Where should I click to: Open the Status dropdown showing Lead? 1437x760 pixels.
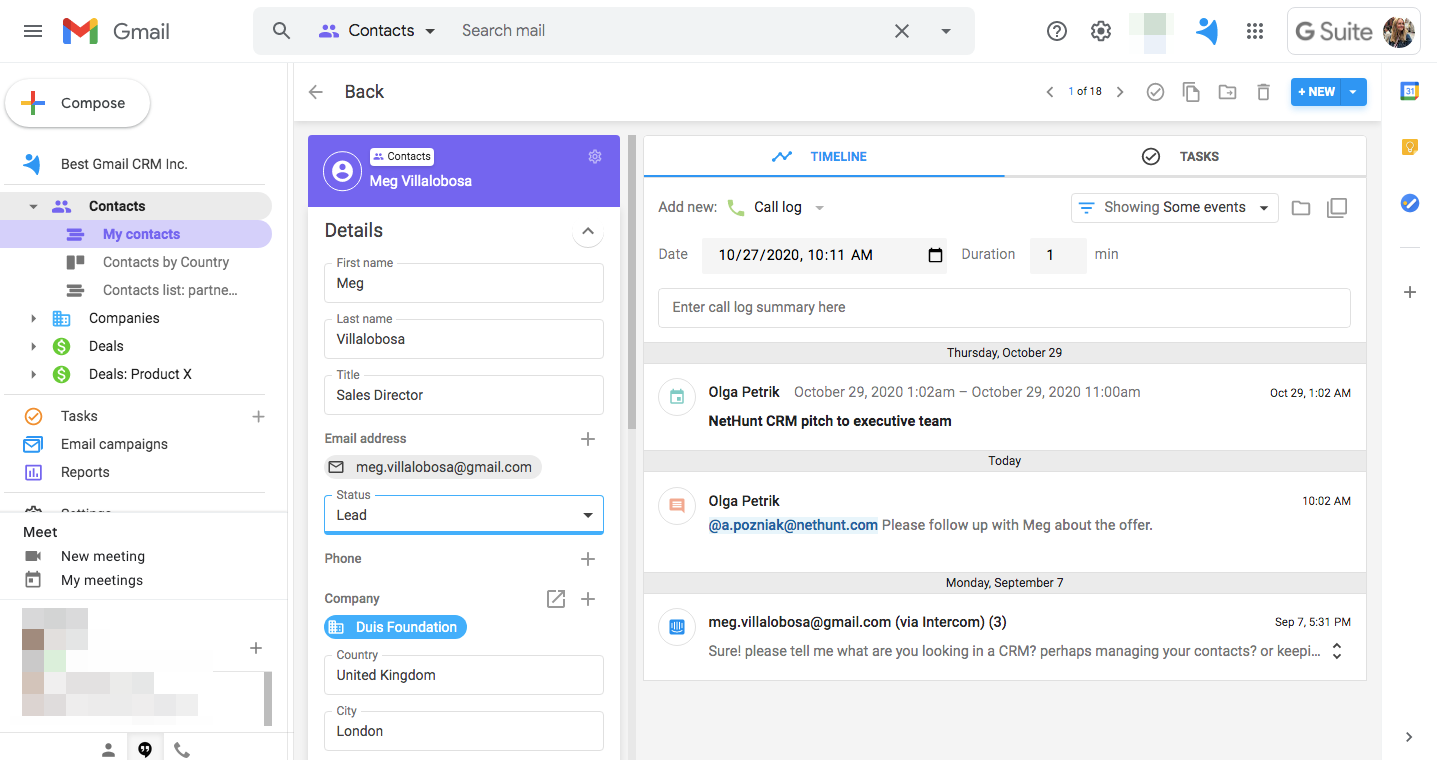click(x=587, y=513)
